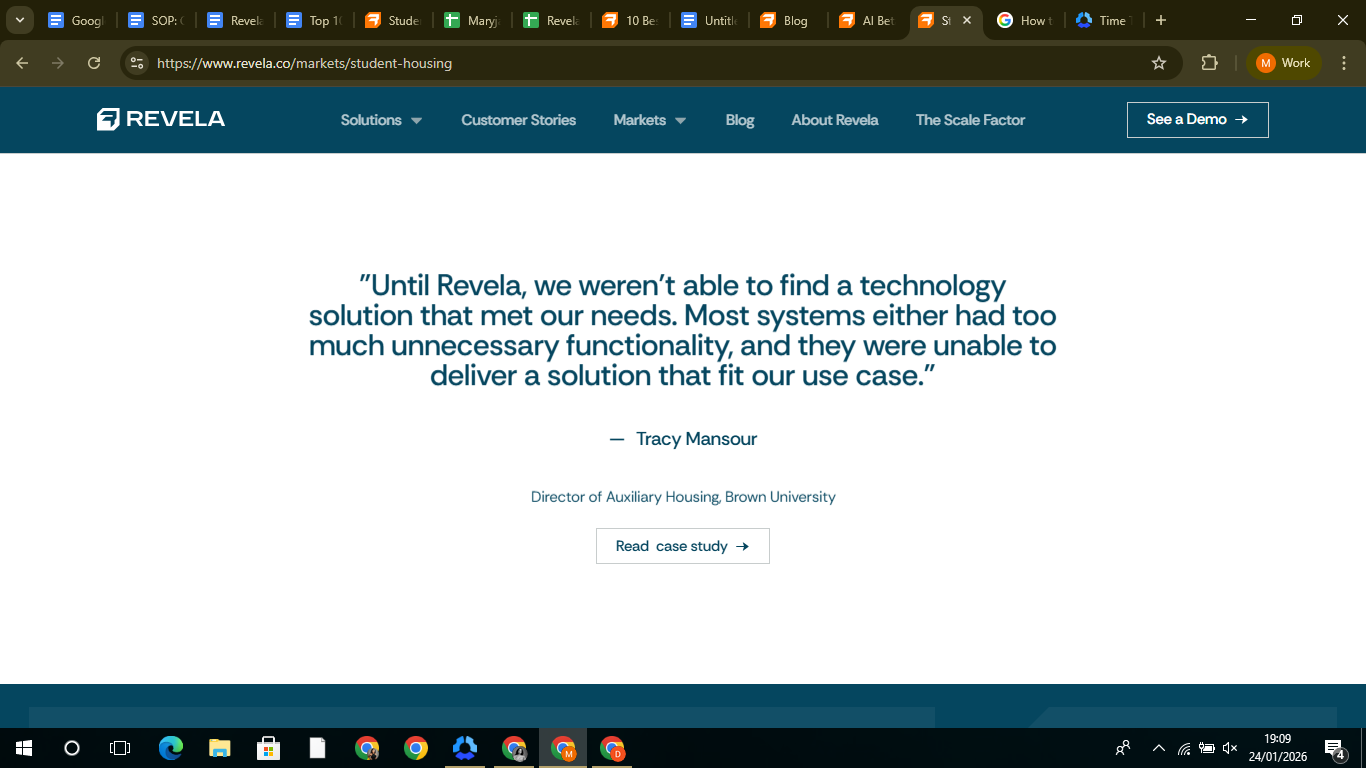
Task: Click the muted volume icon
Action: (1230, 748)
